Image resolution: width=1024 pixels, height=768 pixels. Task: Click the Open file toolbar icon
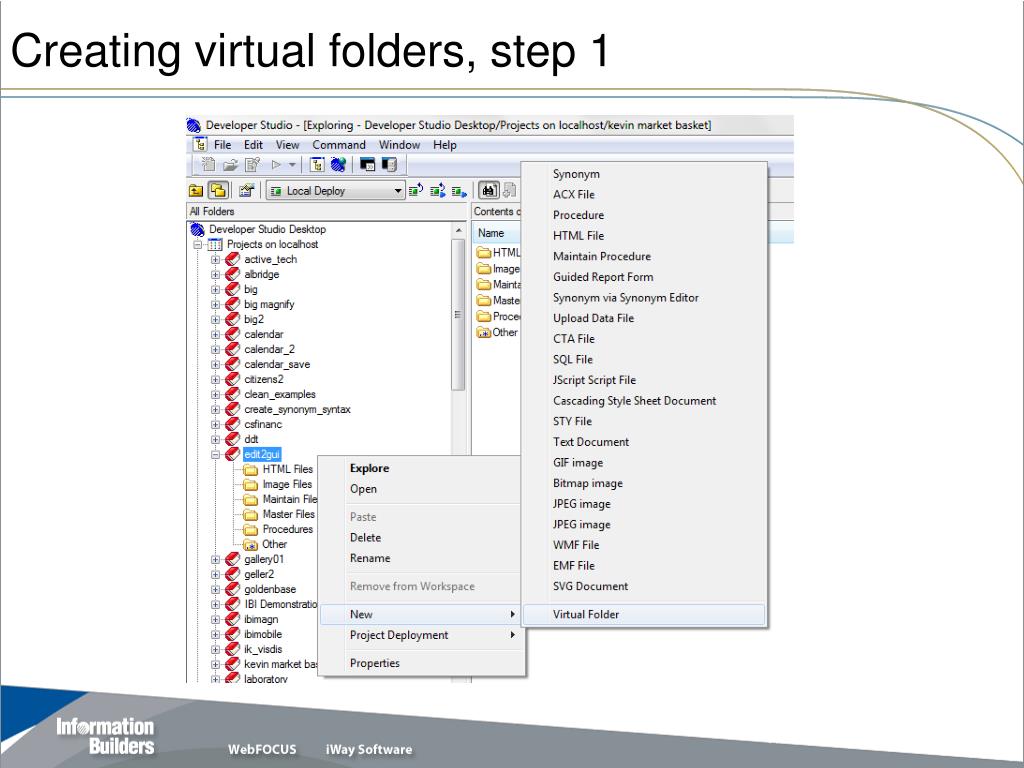coord(231,165)
